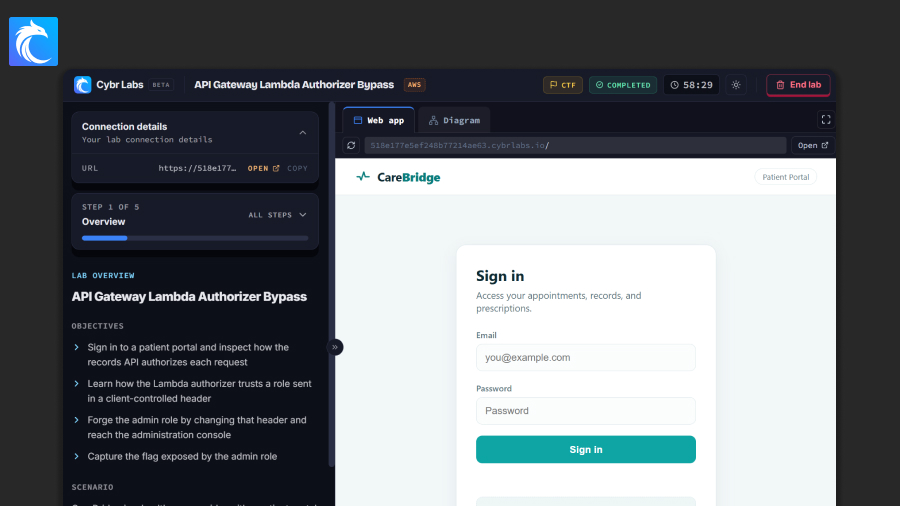Viewport: 900px width, 506px height.
Task: Open the lab URL via OPEN link
Action: (263, 168)
